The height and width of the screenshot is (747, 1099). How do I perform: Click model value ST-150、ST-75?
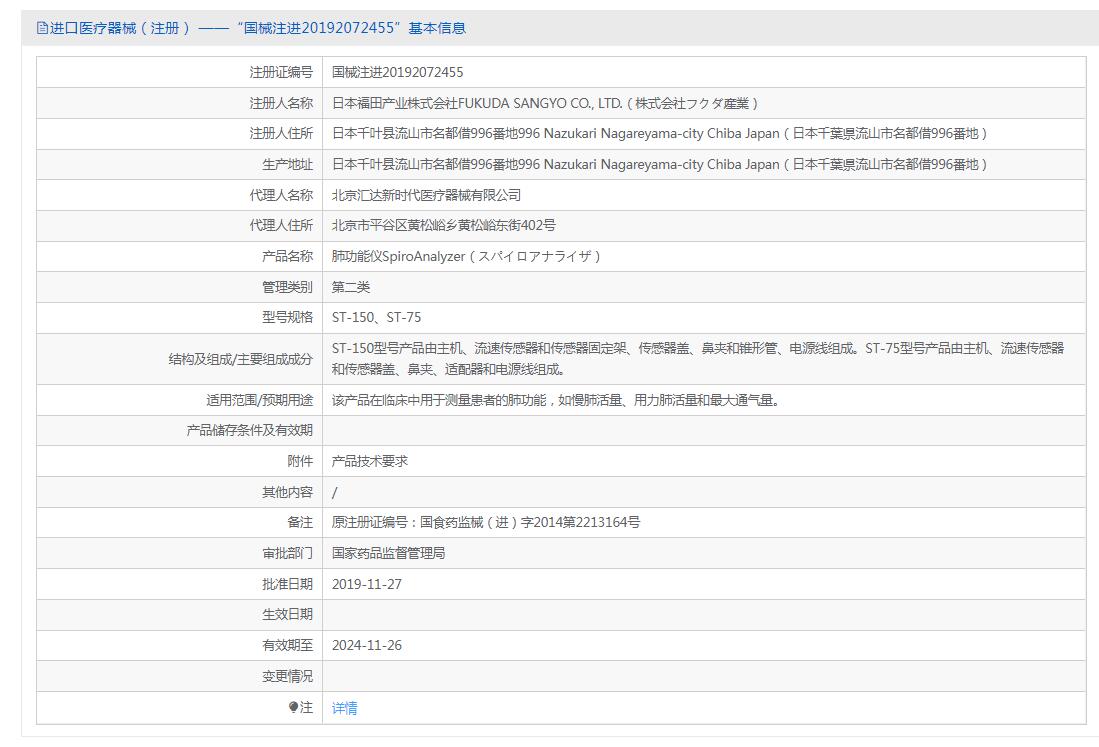376,317
